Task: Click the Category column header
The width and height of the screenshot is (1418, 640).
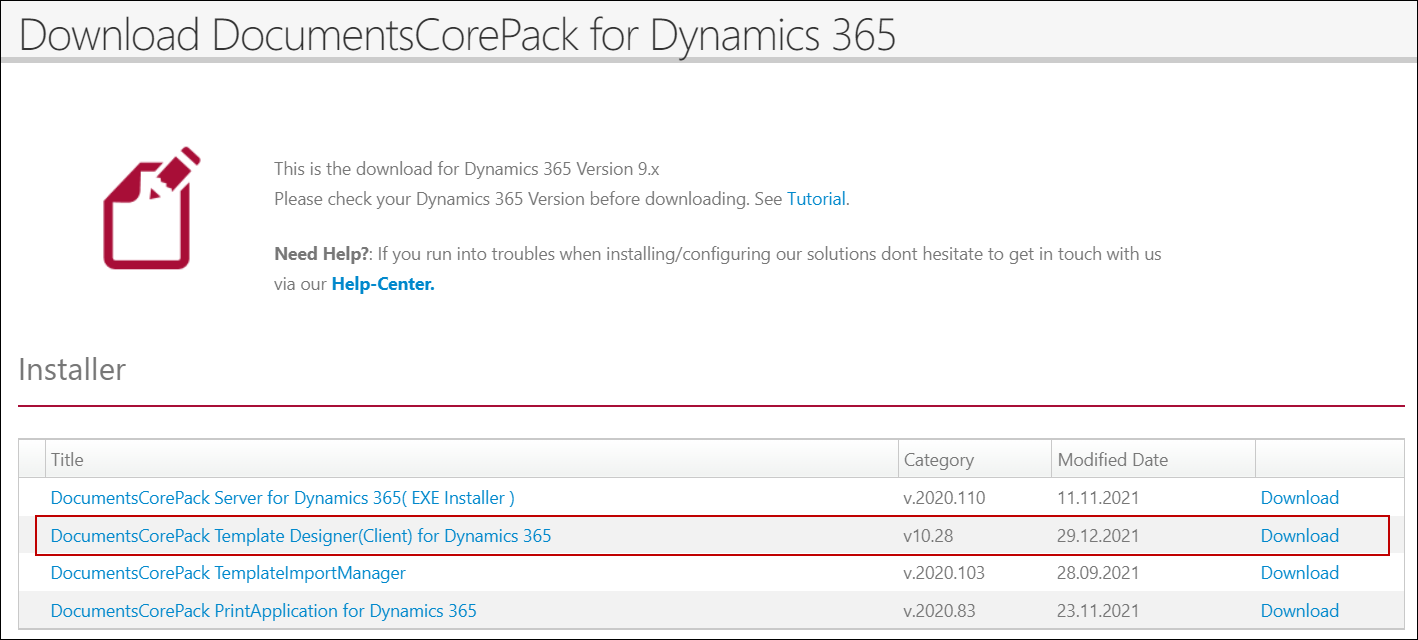Action: click(938, 460)
